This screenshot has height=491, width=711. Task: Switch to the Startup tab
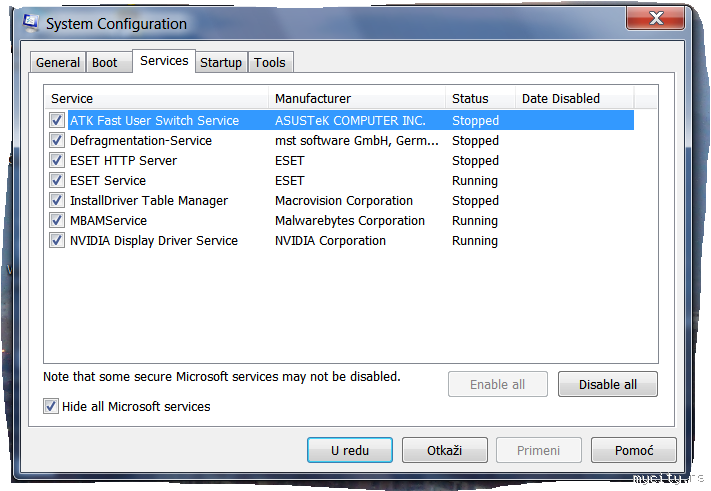(x=221, y=62)
